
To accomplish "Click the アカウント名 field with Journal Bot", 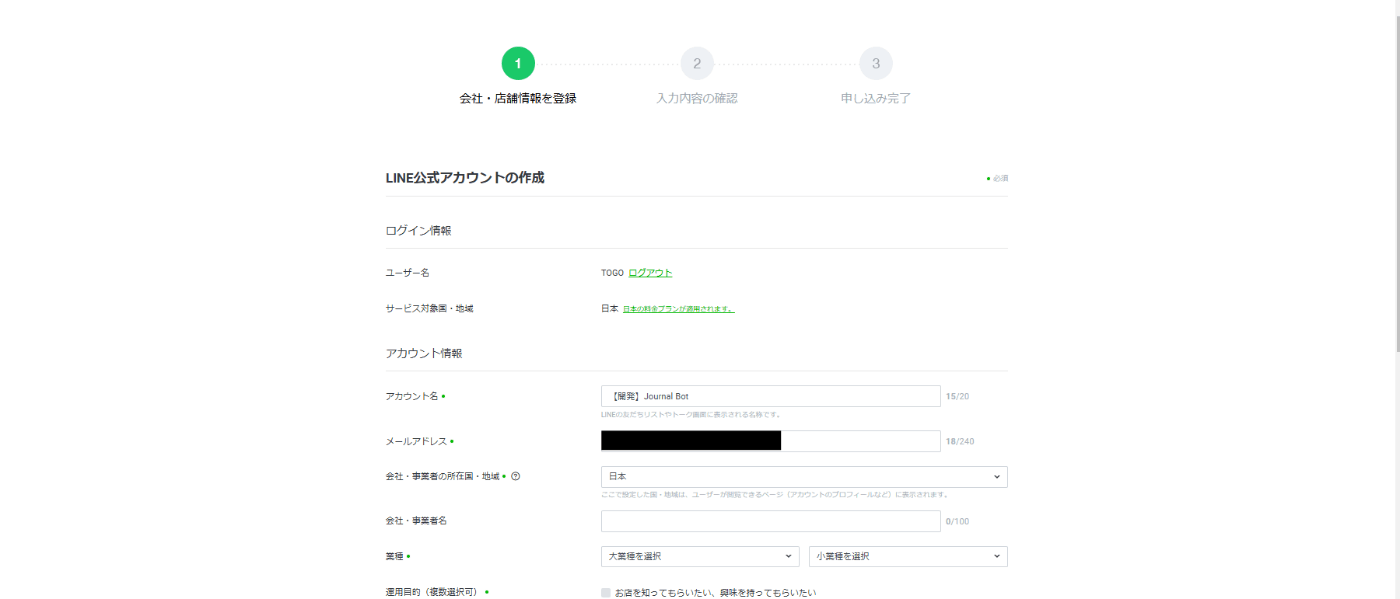I will [x=770, y=396].
